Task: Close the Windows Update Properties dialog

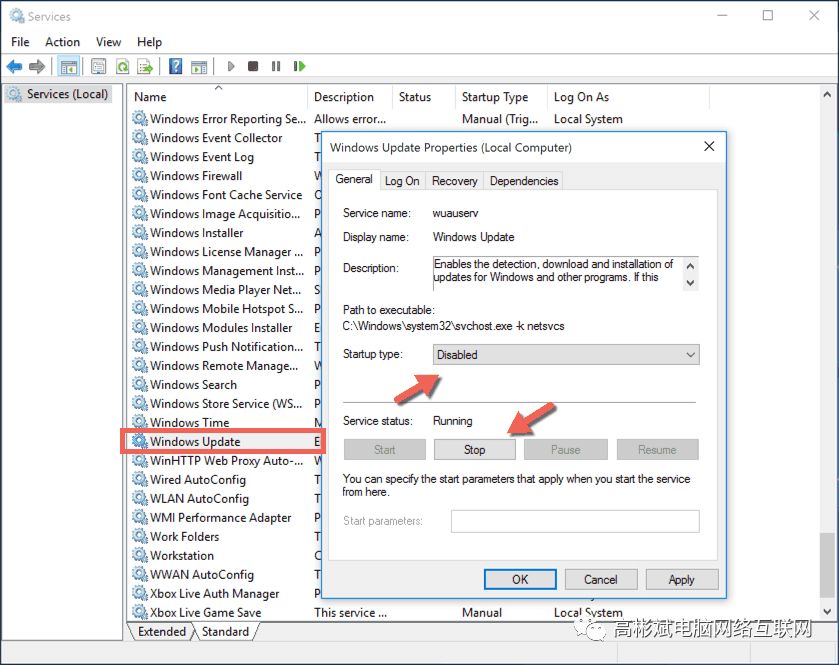Action: tap(709, 147)
